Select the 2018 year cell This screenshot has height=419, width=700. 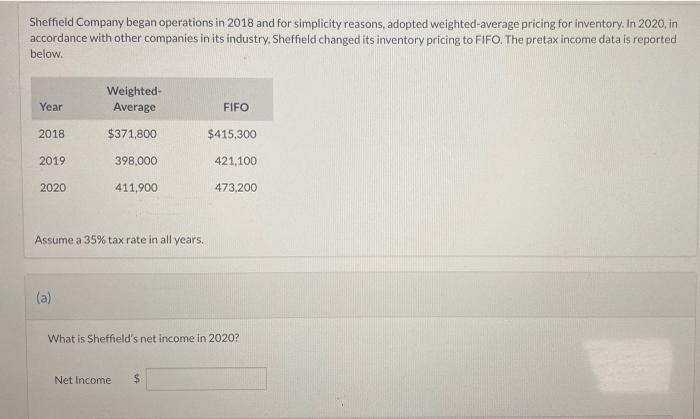pyautogui.click(x=52, y=134)
